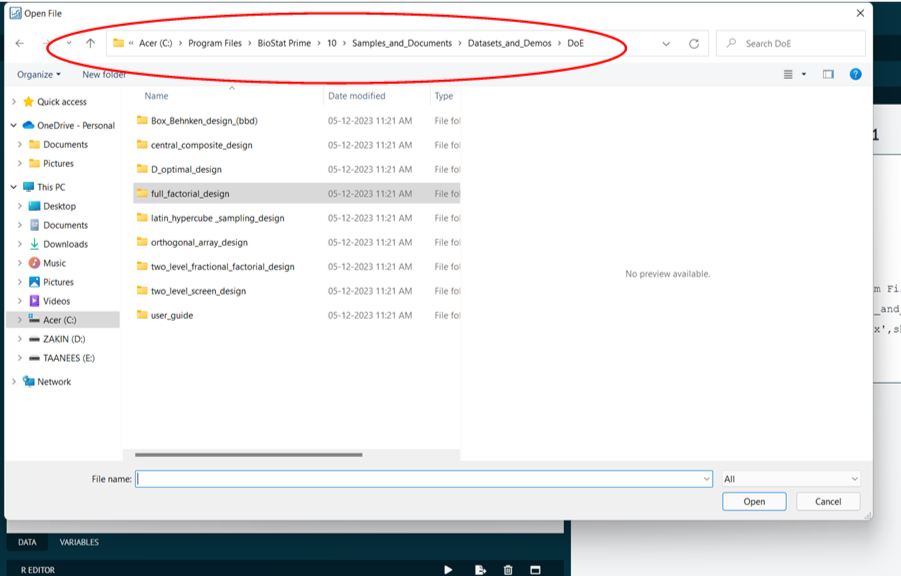Select Box_Behnken_design_(bbd) folder
Viewport: 901px width, 576px height.
click(297, 121)
